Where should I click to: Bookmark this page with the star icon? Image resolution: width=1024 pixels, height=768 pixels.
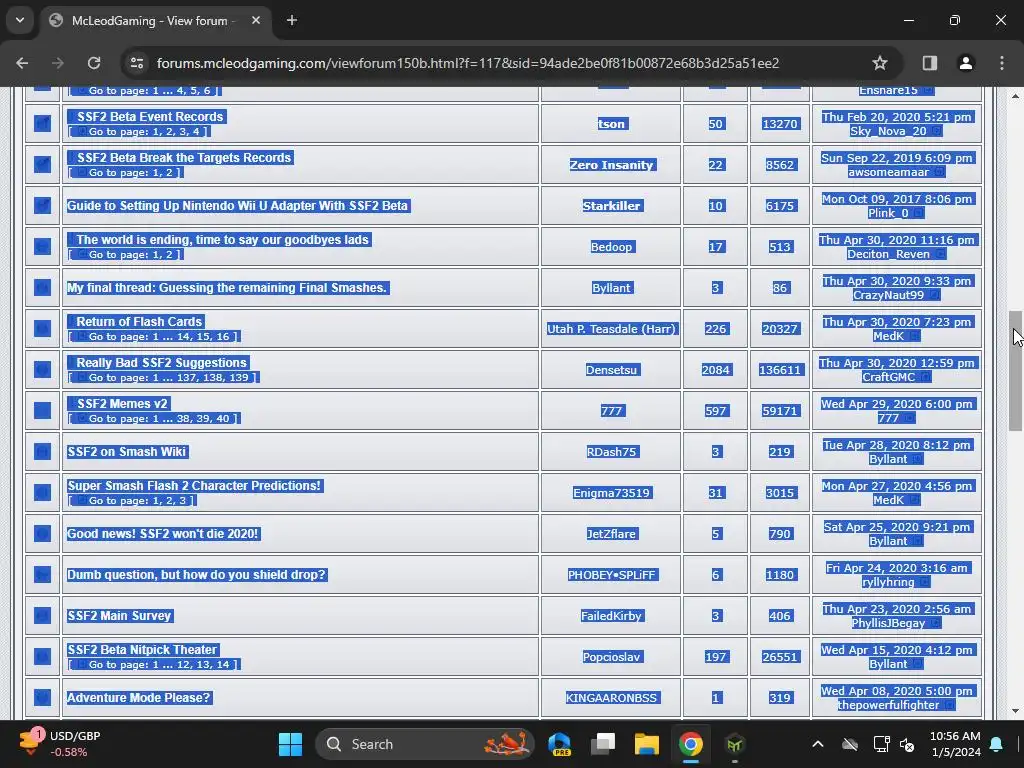(880, 63)
